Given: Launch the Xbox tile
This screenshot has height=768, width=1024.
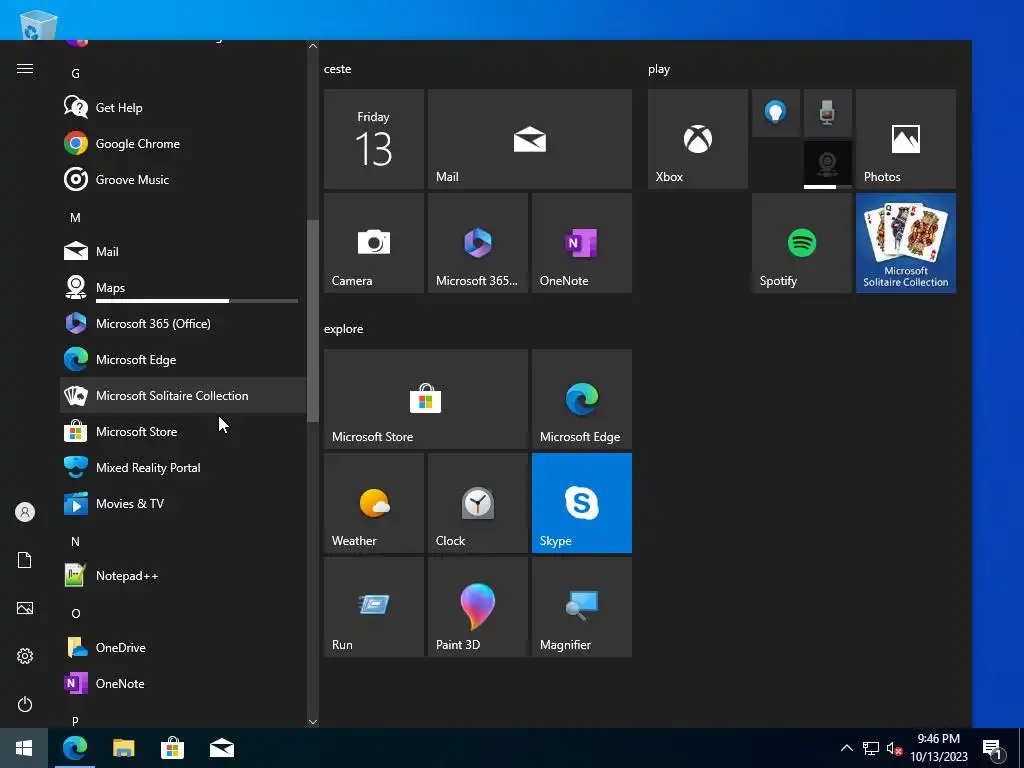Looking at the screenshot, I should 697,139.
